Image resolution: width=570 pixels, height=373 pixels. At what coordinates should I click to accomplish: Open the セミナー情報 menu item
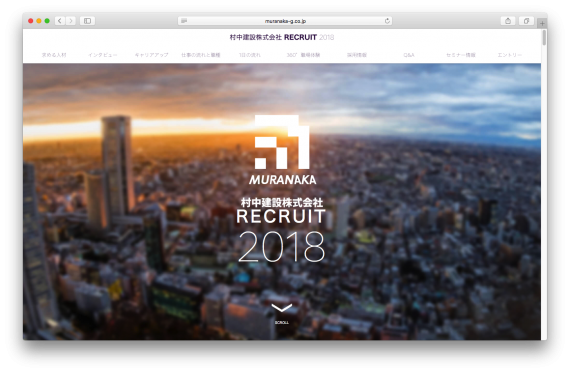[x=461, y=55]
